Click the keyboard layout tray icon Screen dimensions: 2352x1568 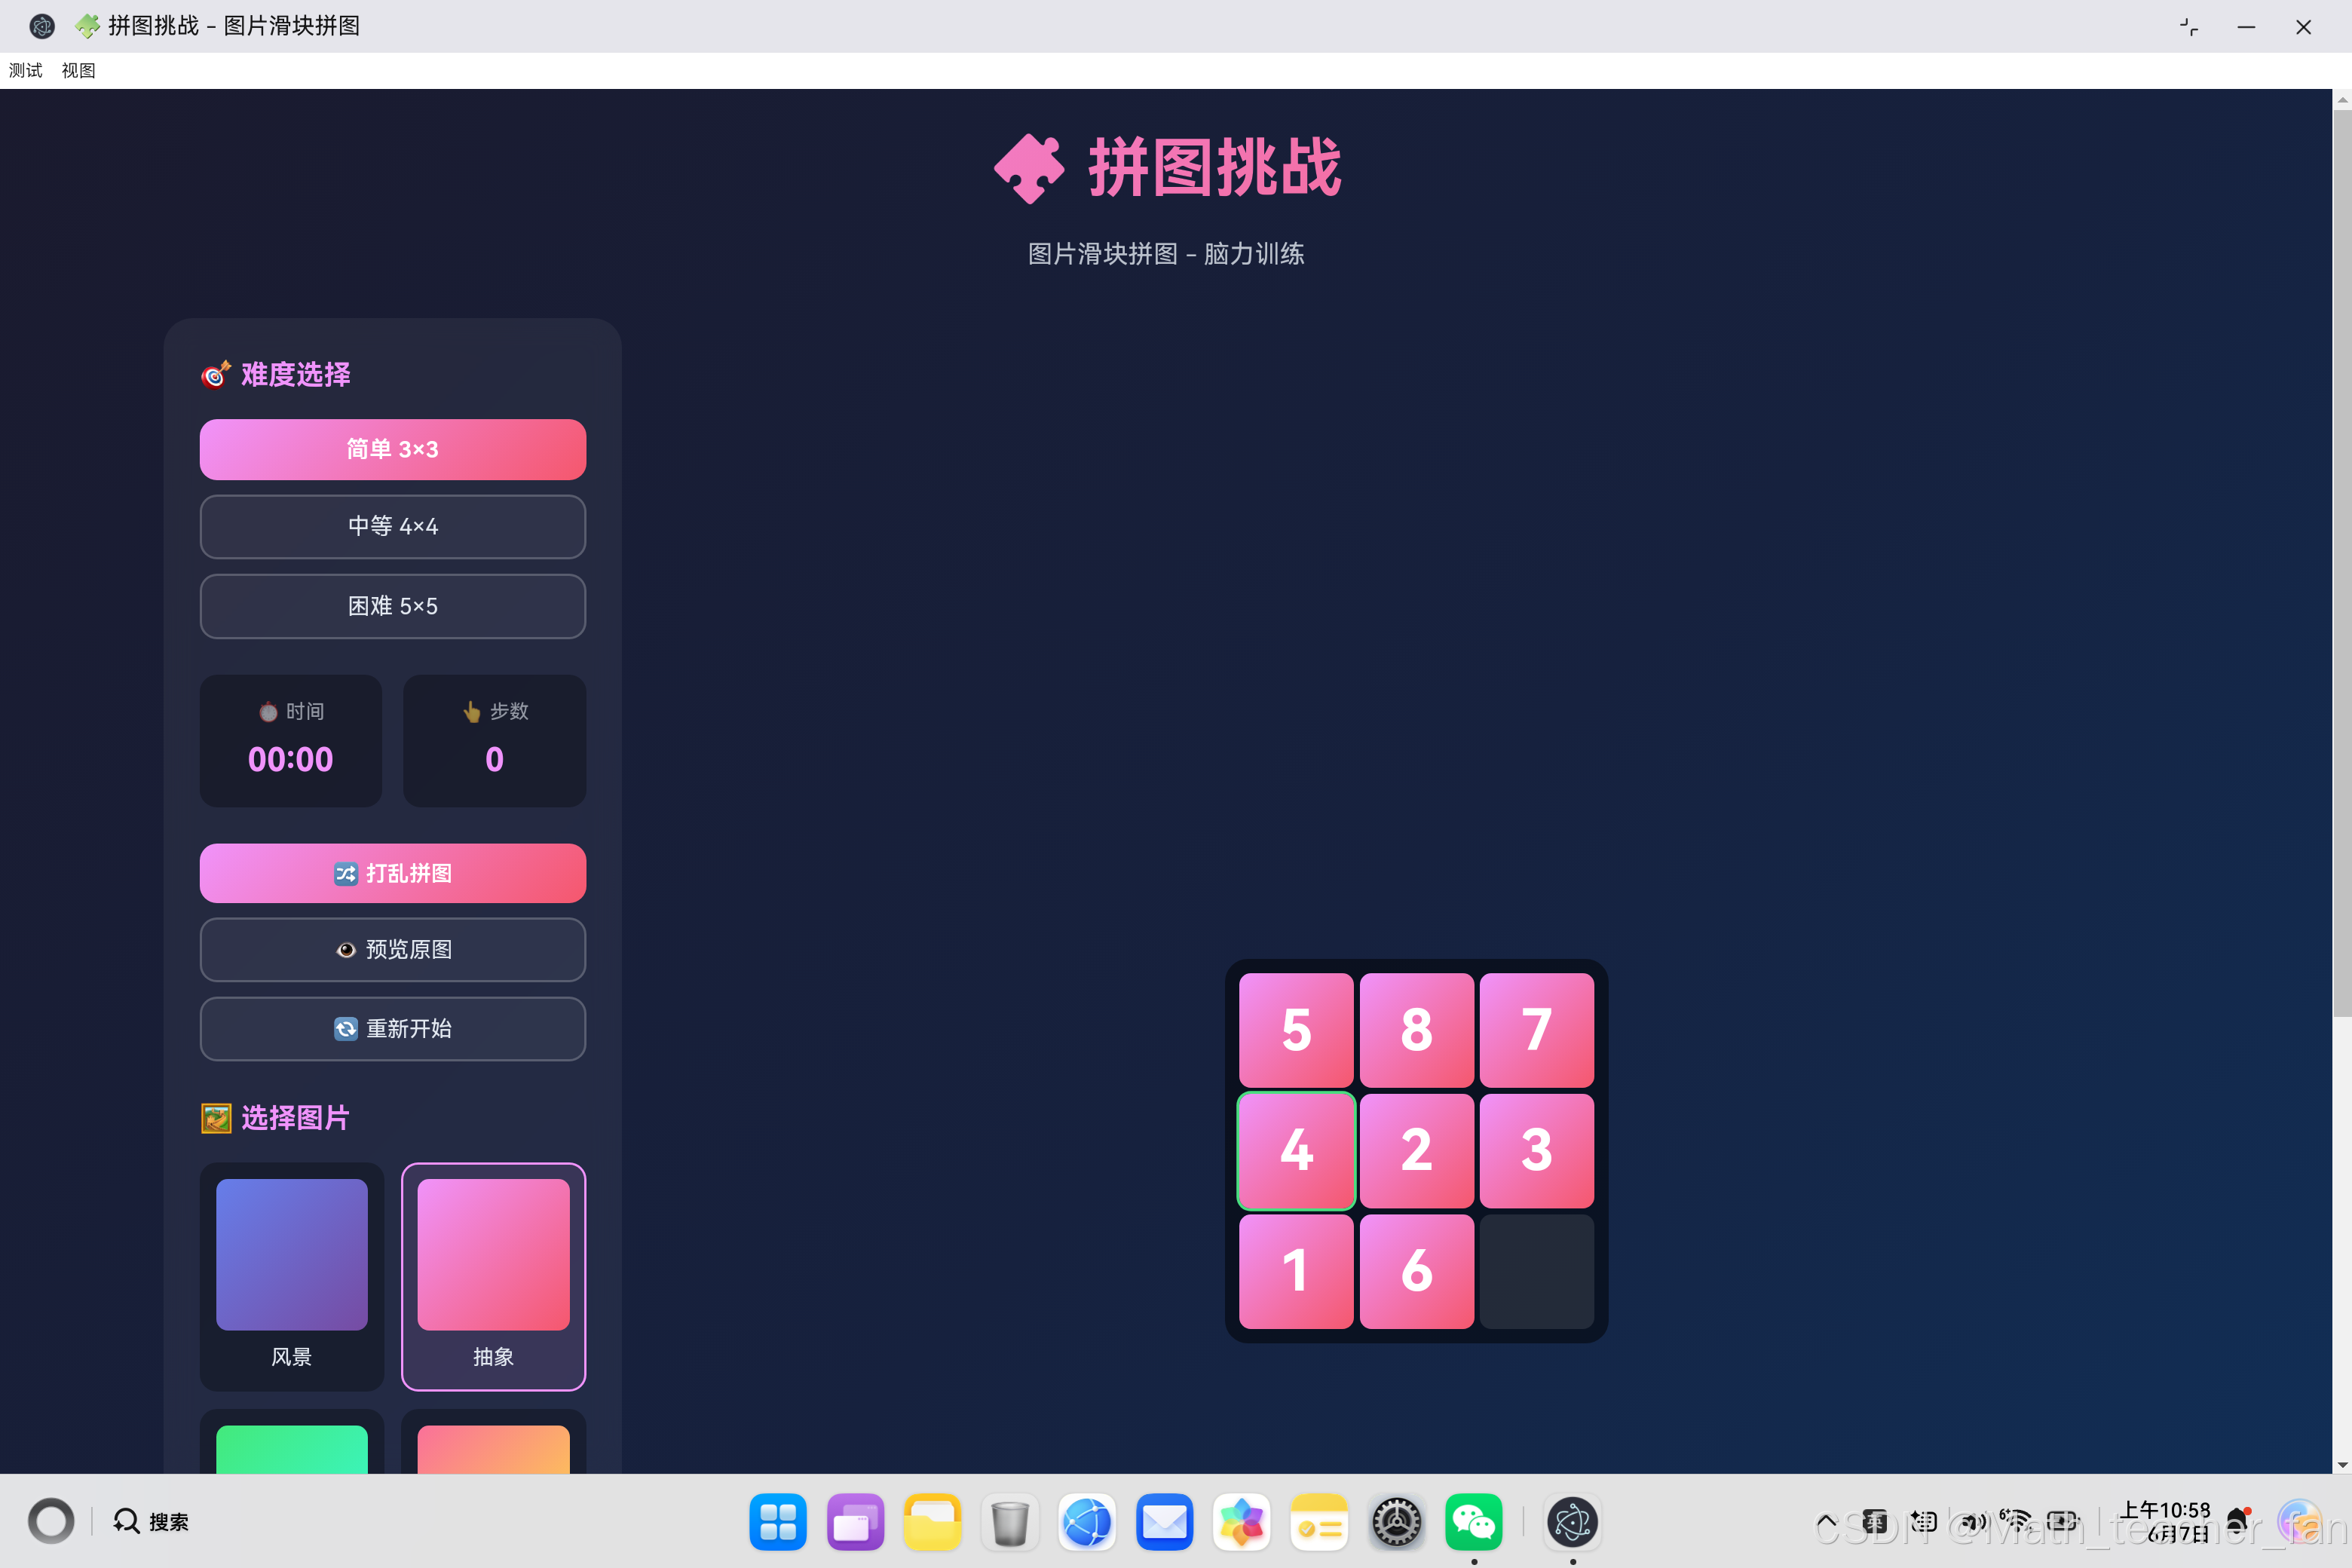[1923, 1521]
